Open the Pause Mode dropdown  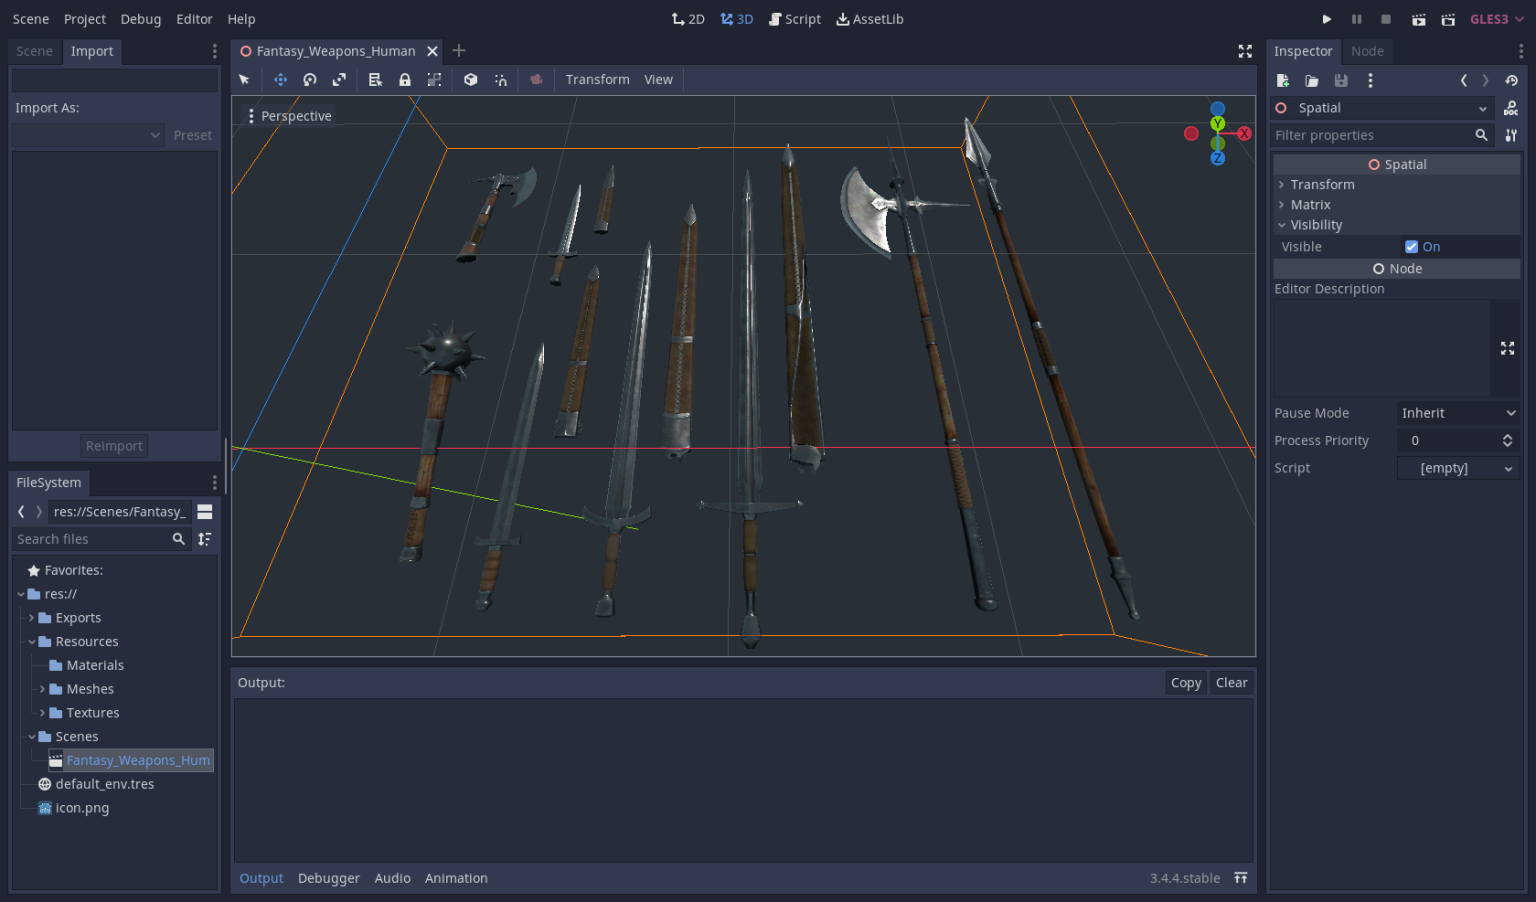(1457, 412)
